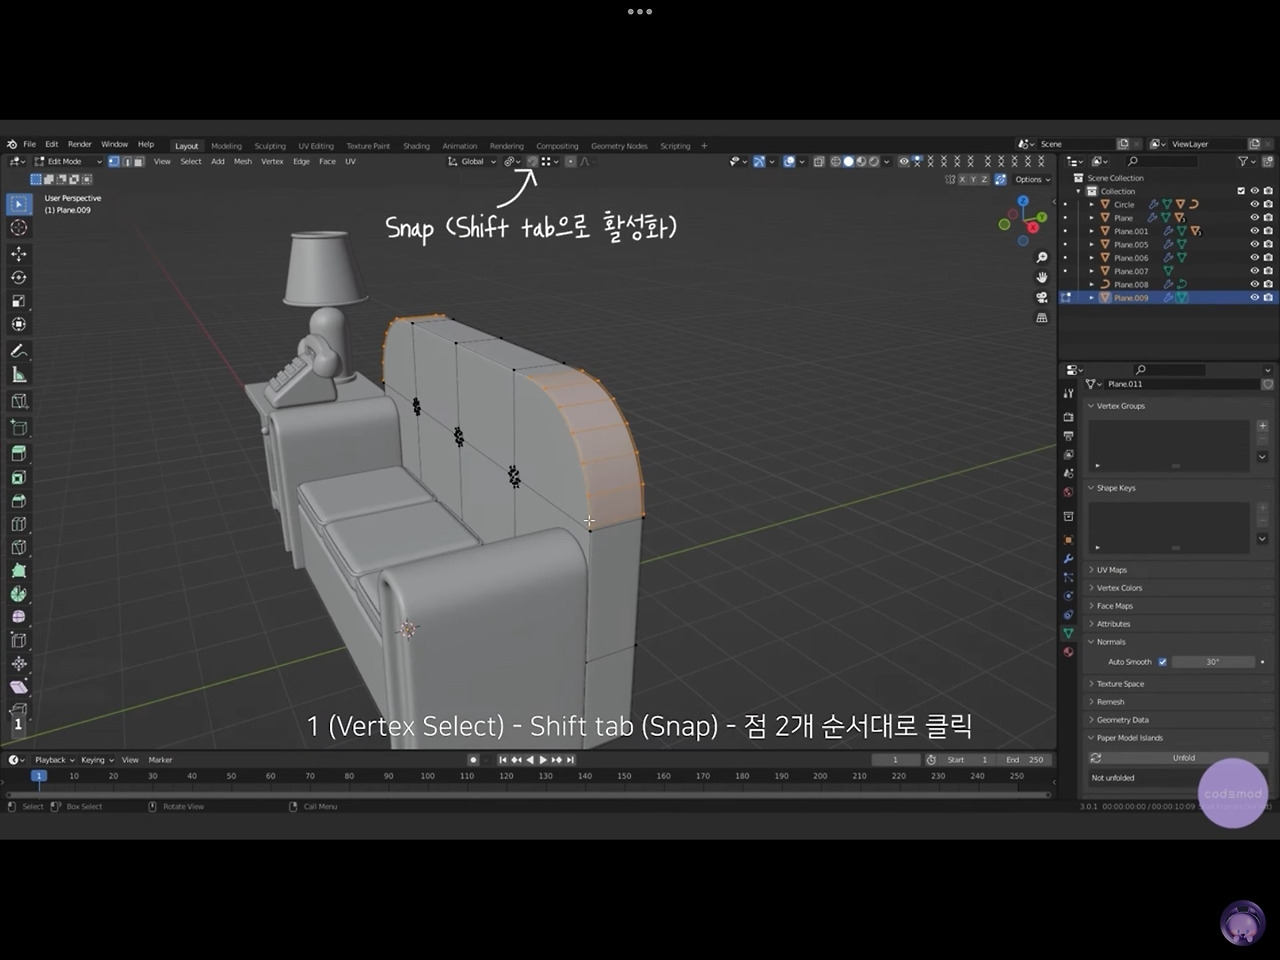Select the Transform tool

coord(19,324)
